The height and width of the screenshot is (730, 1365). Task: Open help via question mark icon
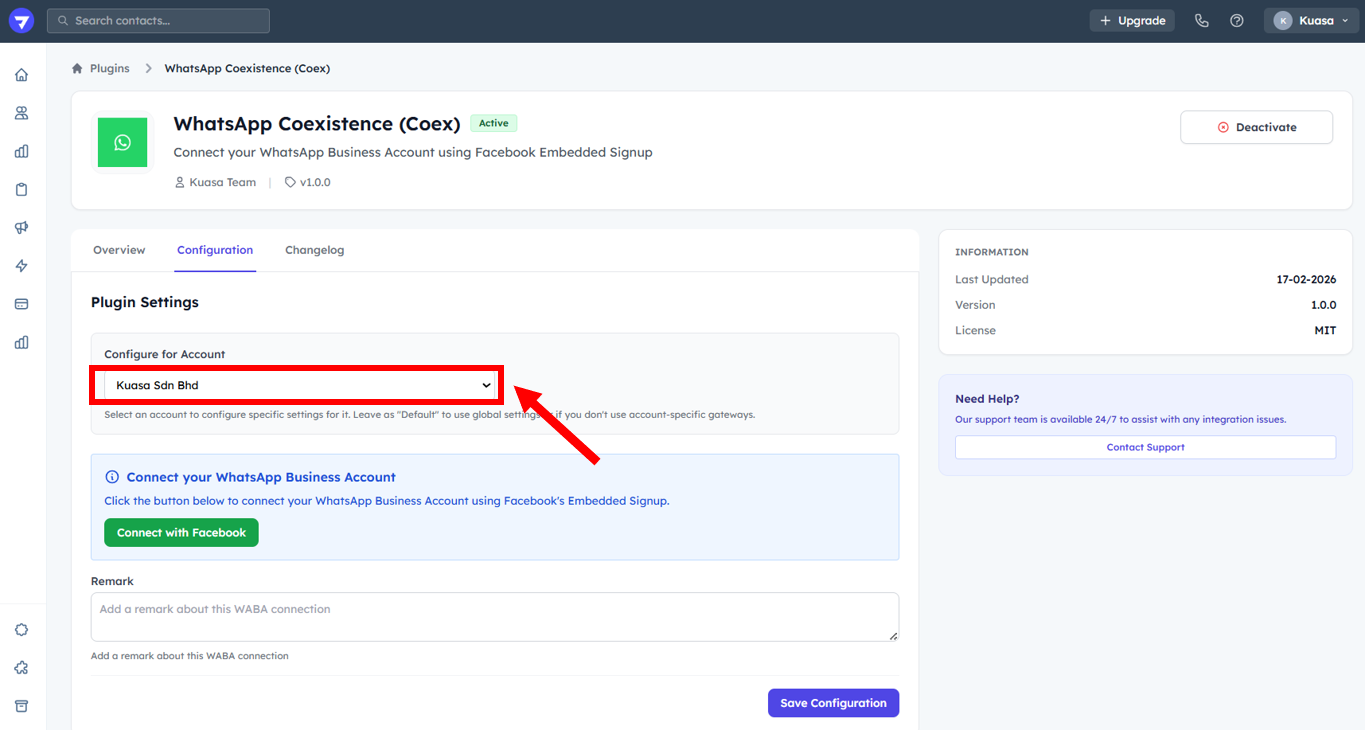click(x=1237, y=21)
